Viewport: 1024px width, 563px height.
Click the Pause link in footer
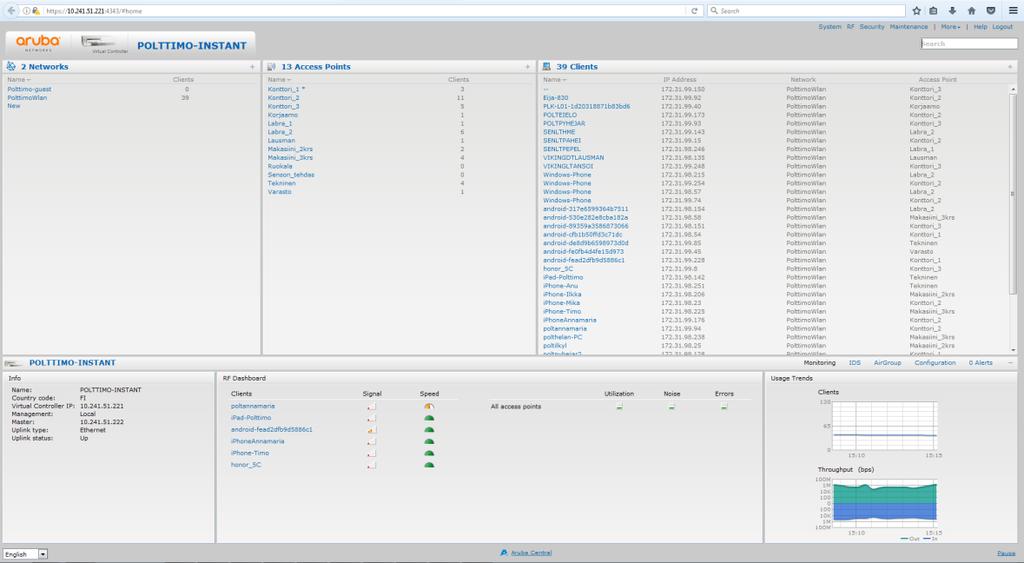tap(1006, 553)
